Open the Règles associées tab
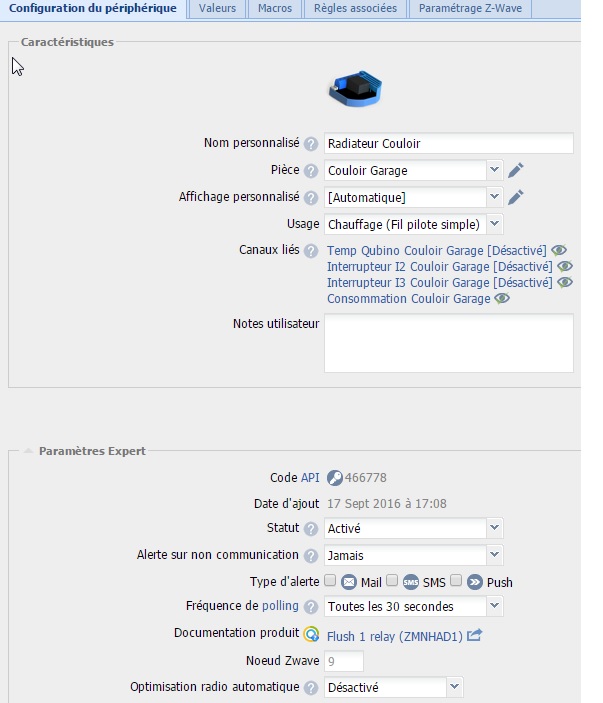 point(355,8)
